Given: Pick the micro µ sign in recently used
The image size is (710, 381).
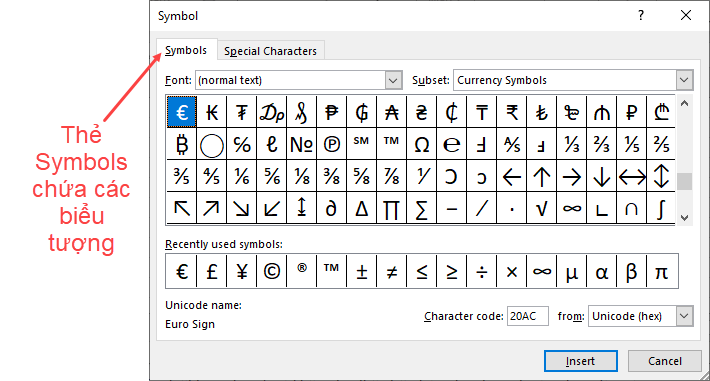Looking at the screenshot, I should coord(571,271).
